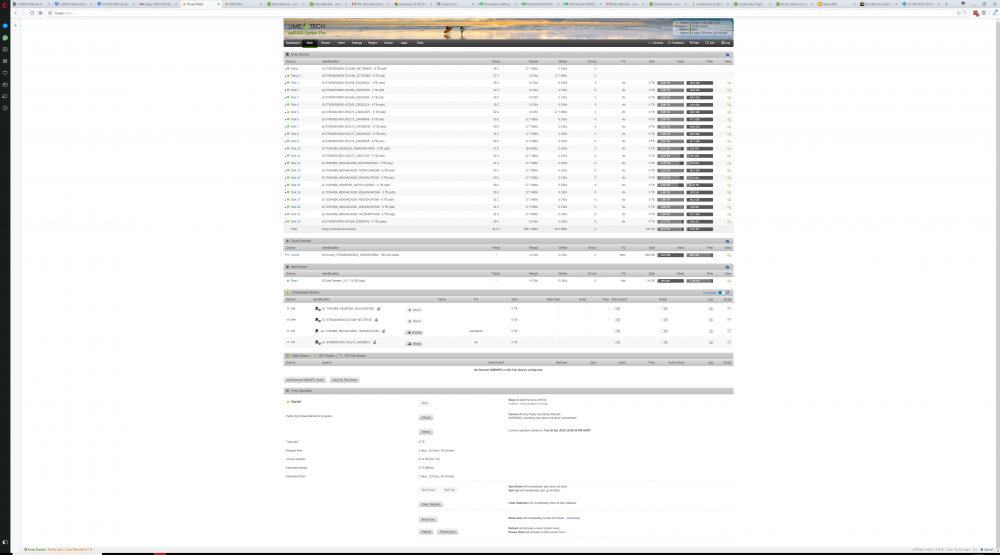Click the orange status indicator of Parity 2
The image size is (1000, 555).
pos(288,76)
